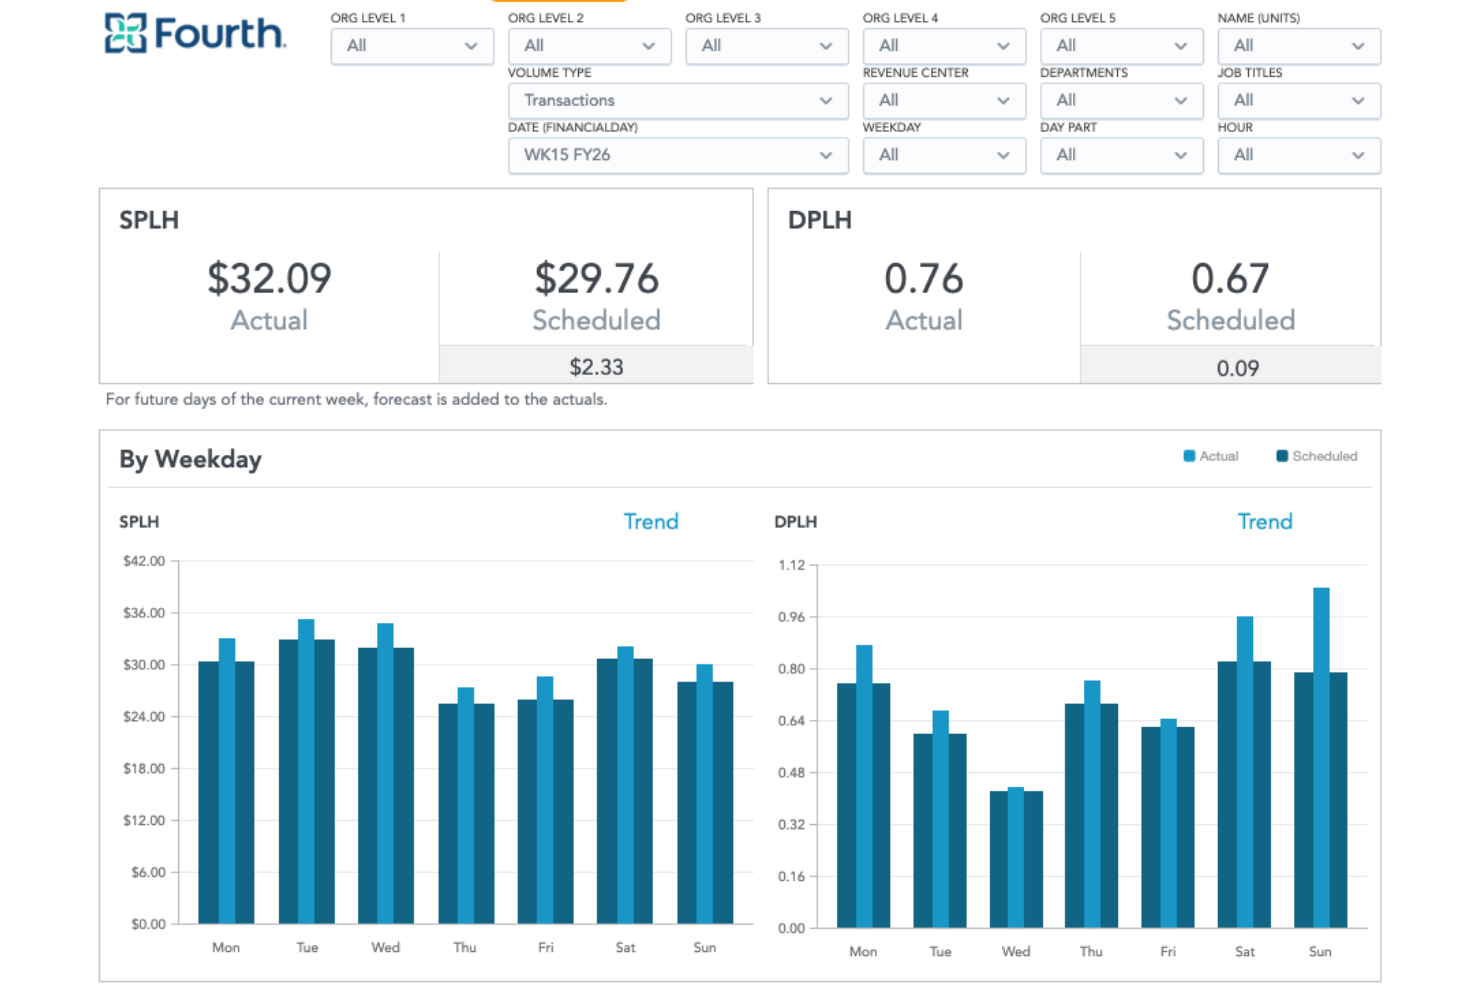Image resolution: width=1480 pixels, height=987 pixels.
Task: Open the JOB TITLES dropdown
Action: click(1299, 101)
